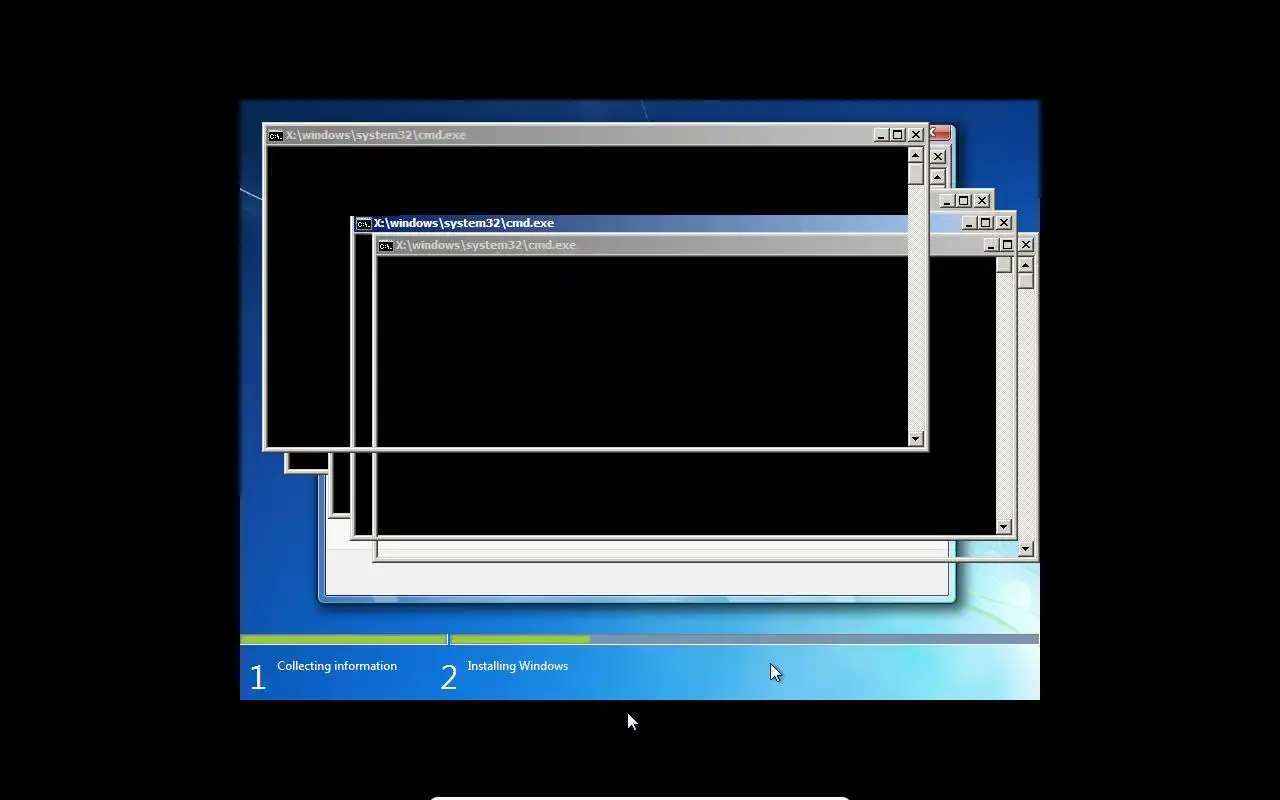Image resolution: width=1280 pixels, height=800 pixels.
Task: Click the scroll-down arrow of the rightmost cmd window
Action: tap(1026, 549)
